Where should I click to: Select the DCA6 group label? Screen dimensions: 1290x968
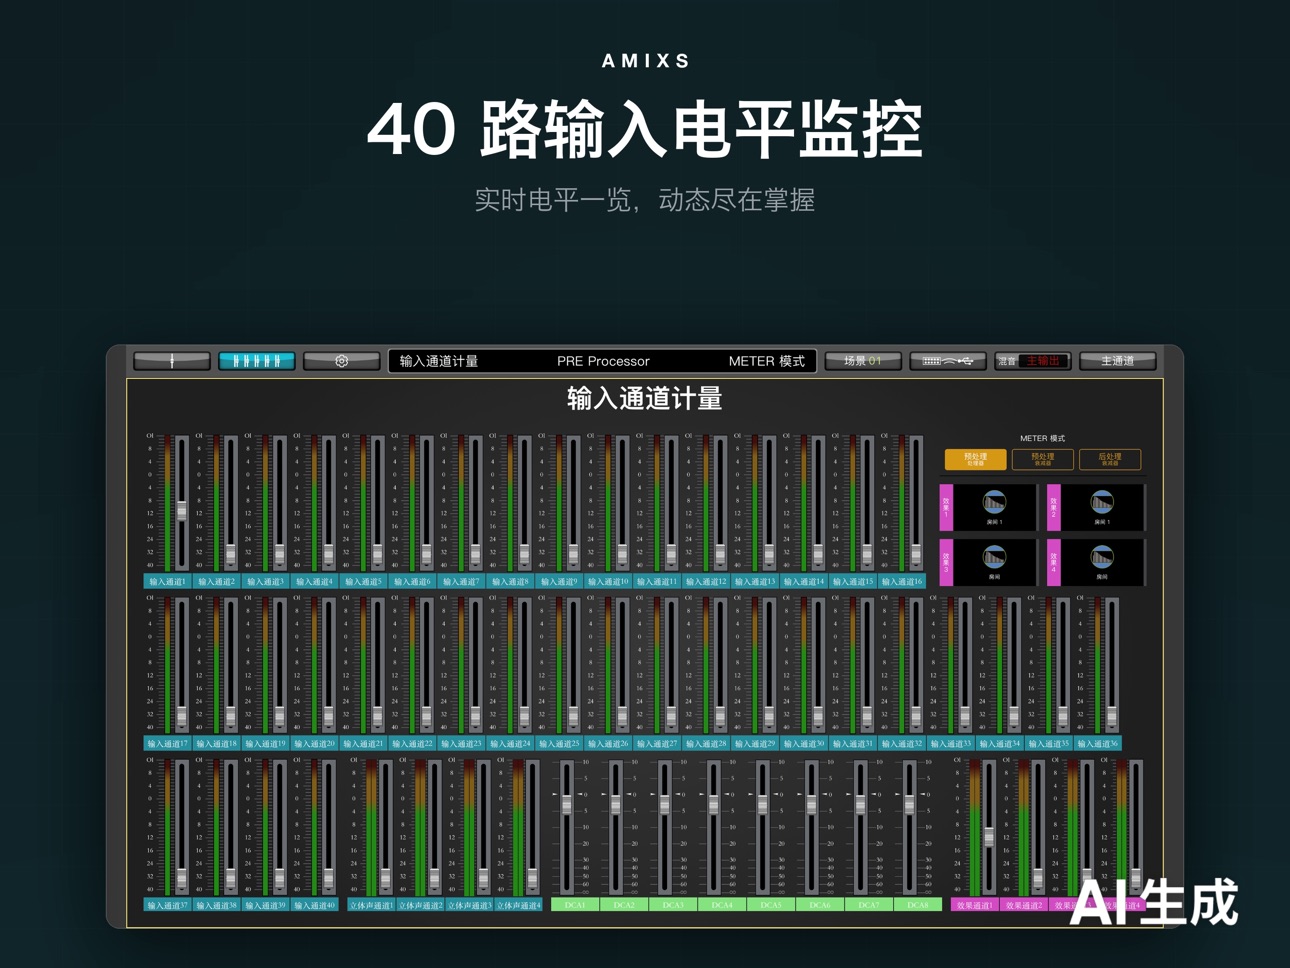tap(820, 905)
